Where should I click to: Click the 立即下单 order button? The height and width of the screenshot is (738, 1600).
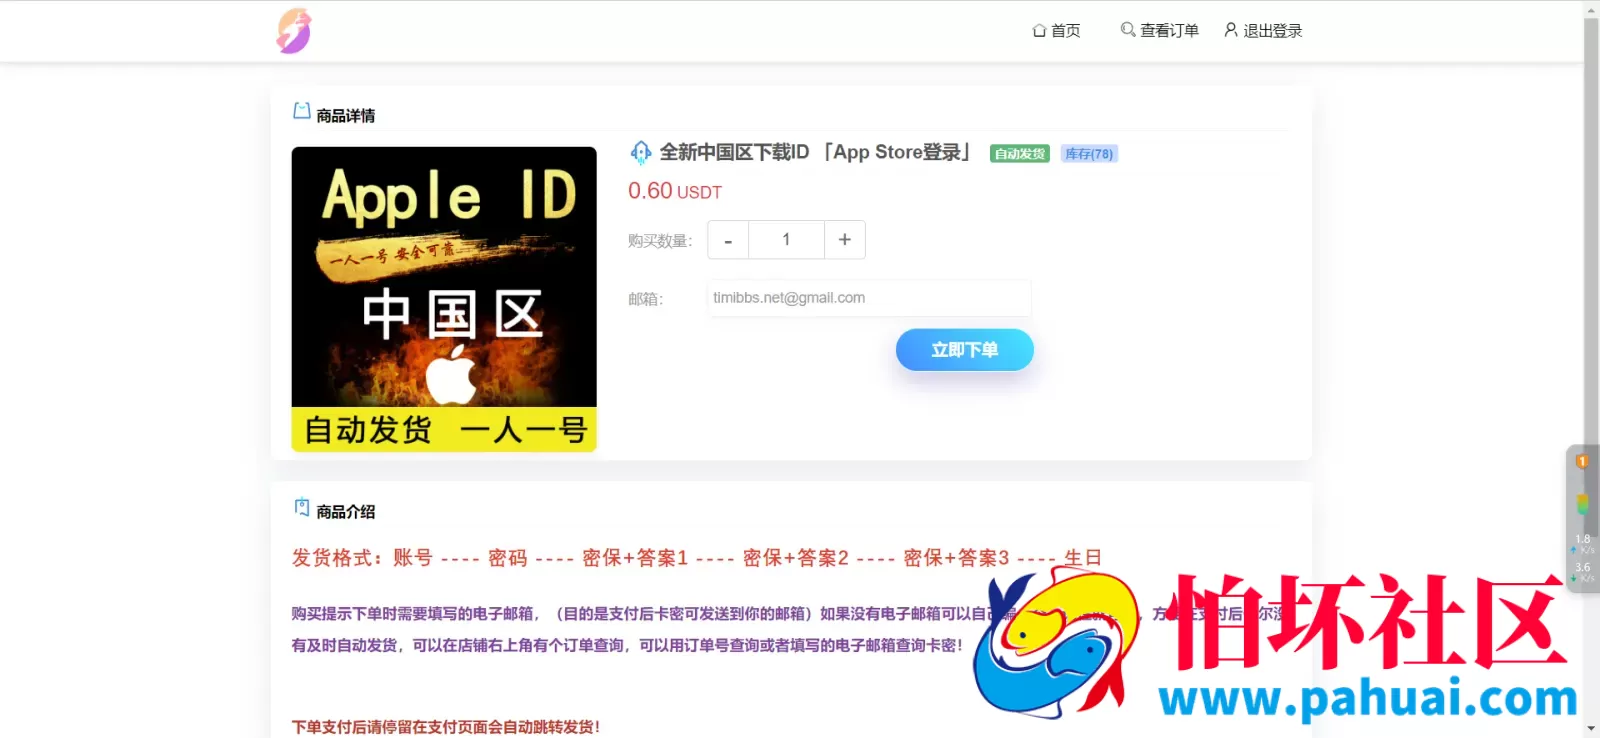[965, 350]
